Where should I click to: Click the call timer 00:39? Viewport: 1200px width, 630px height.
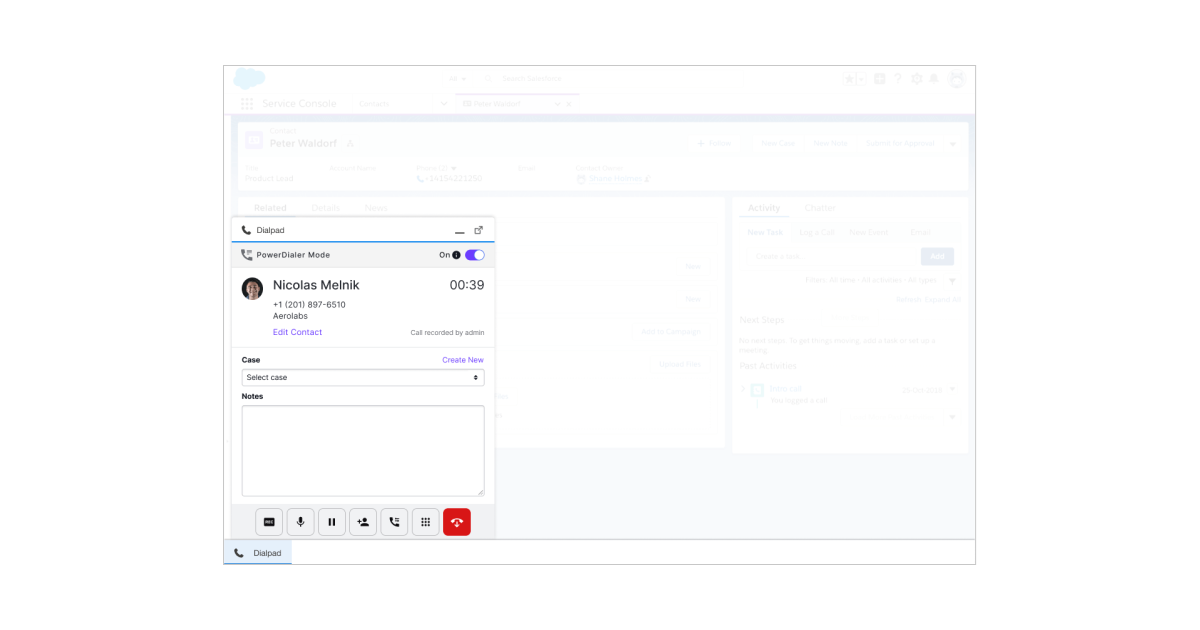pos(467,285)
